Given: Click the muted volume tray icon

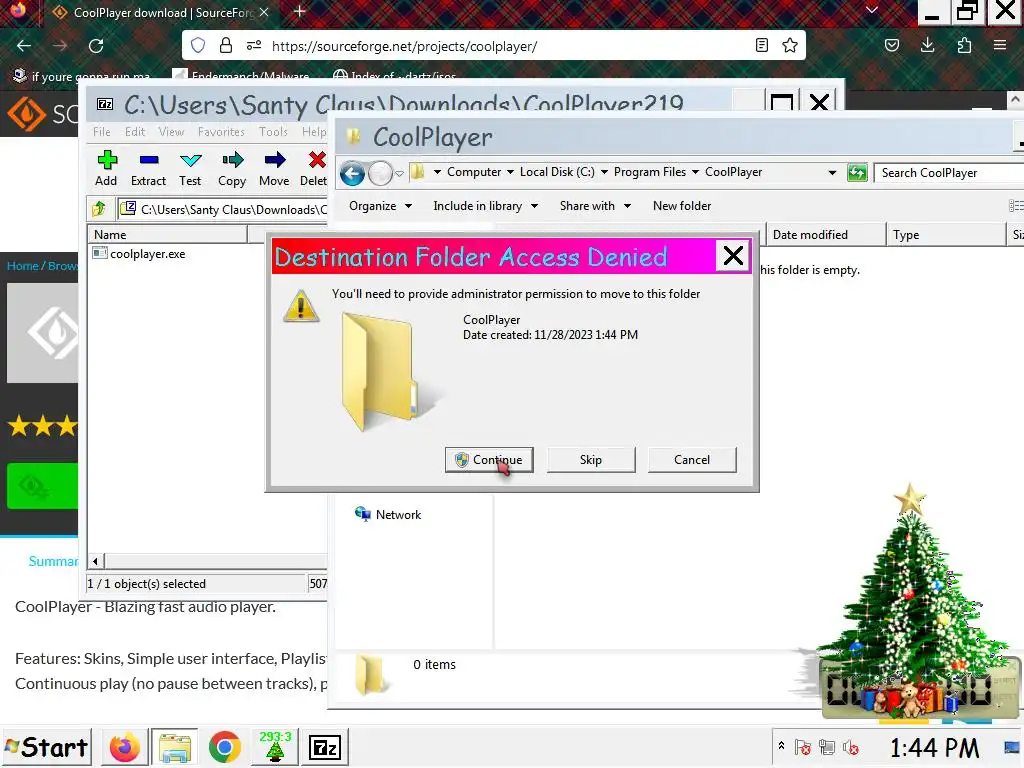Looking at the screenshot, I should (x=850, y=747).
